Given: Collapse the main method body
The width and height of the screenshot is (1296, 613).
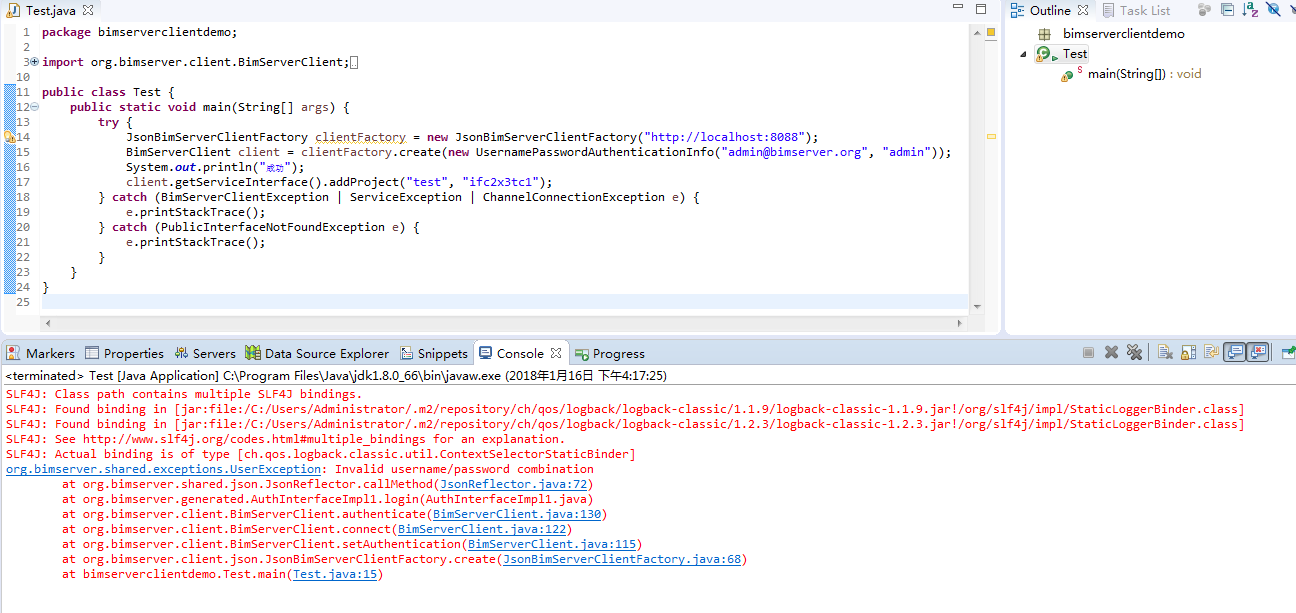Looking at the screenshot, I should [33, 106].
